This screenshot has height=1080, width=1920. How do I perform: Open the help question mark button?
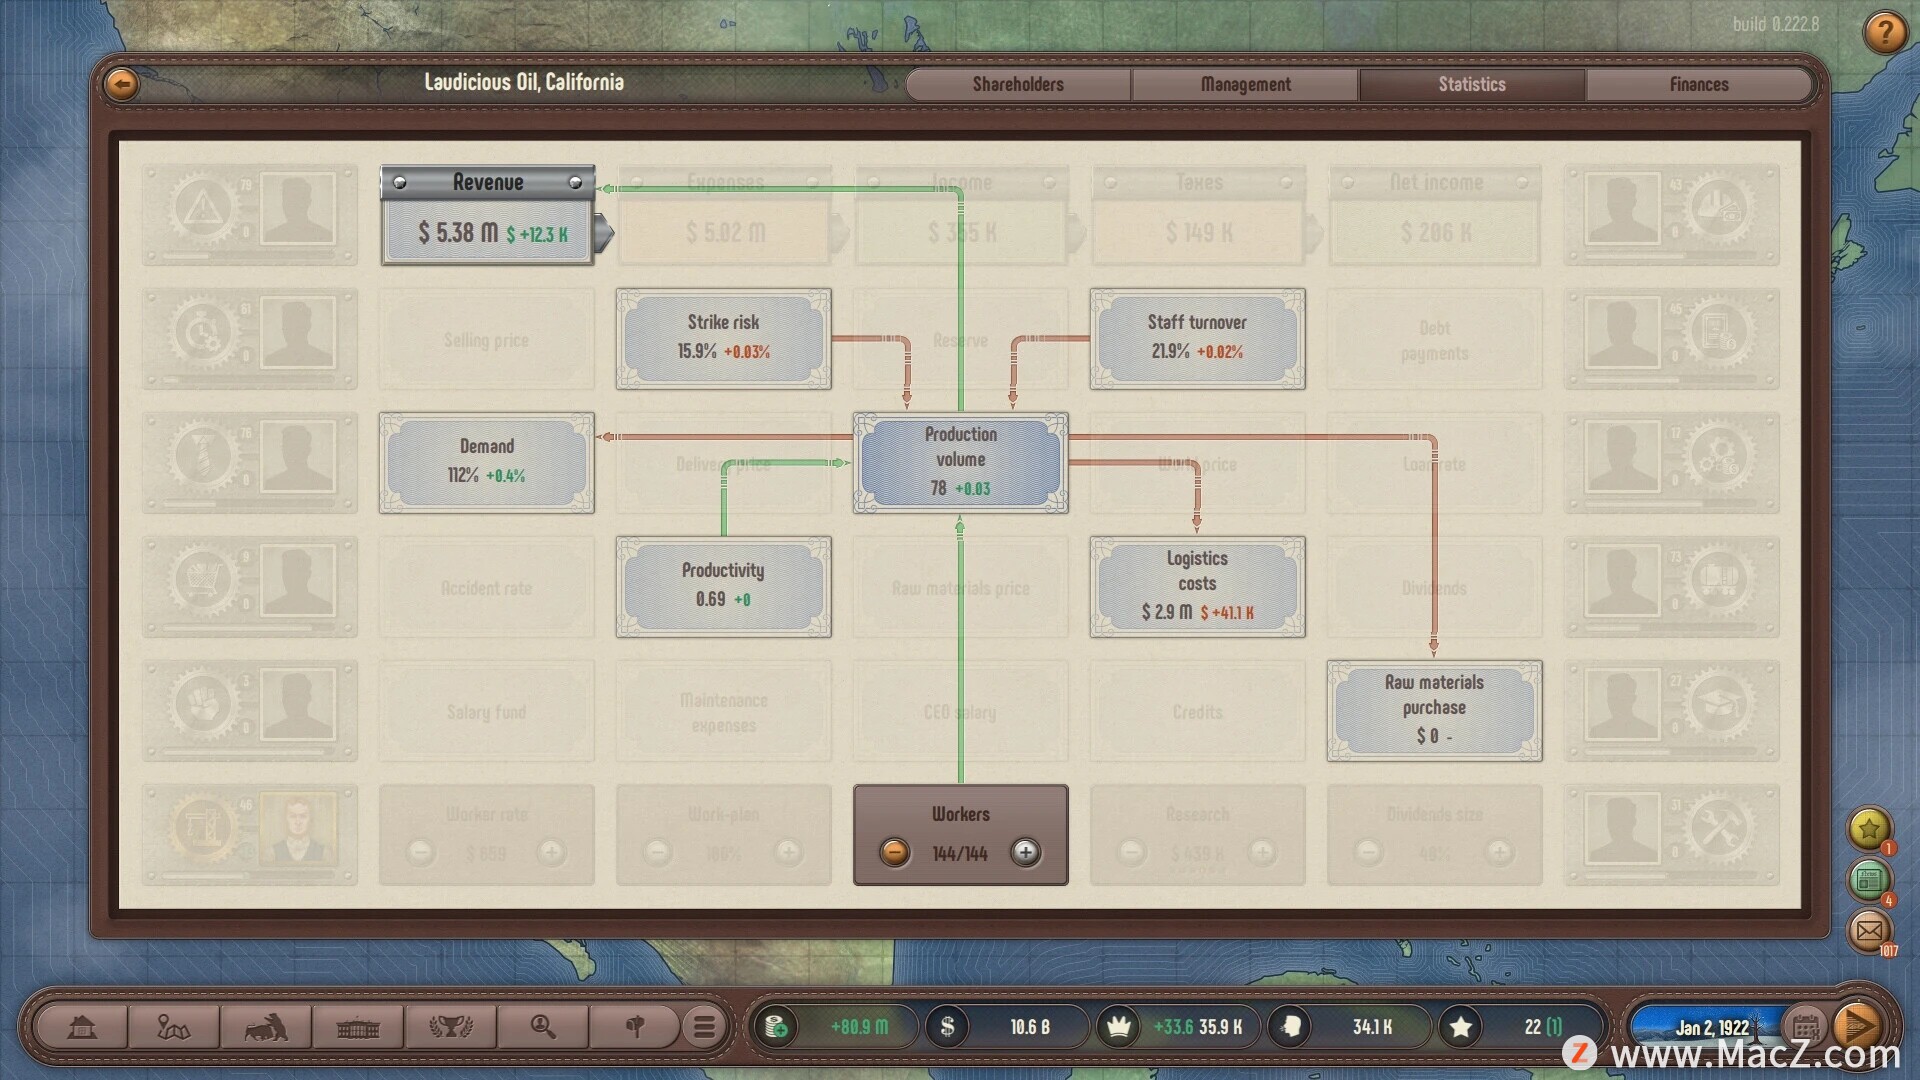(x=1884, y=33)
